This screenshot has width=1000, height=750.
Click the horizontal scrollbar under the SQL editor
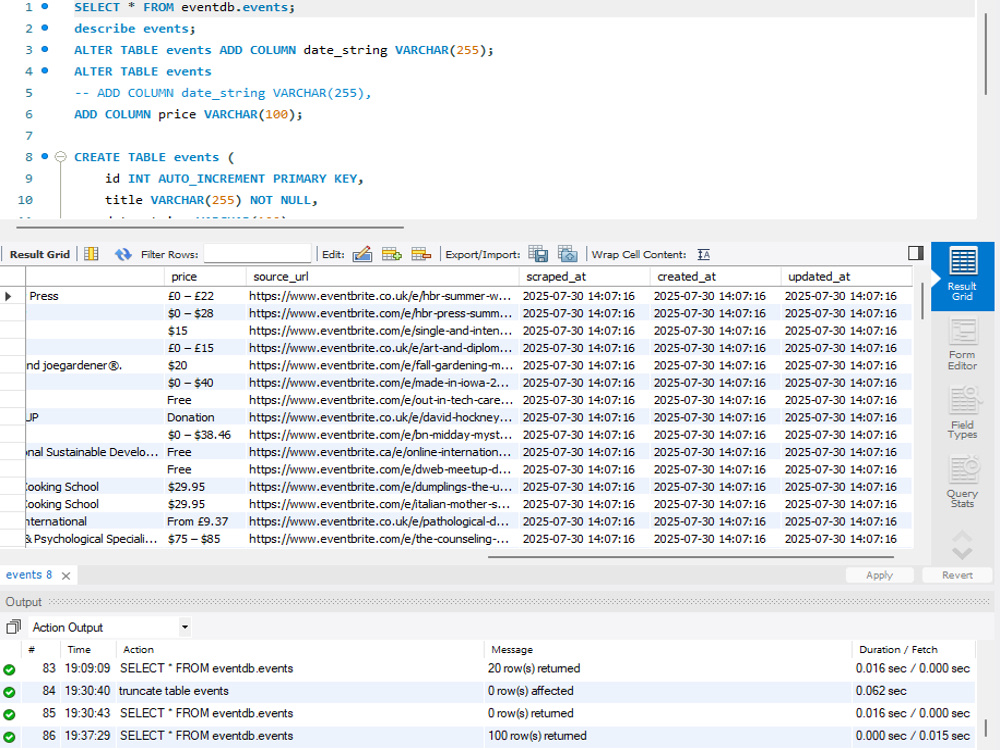click(210, 226)
